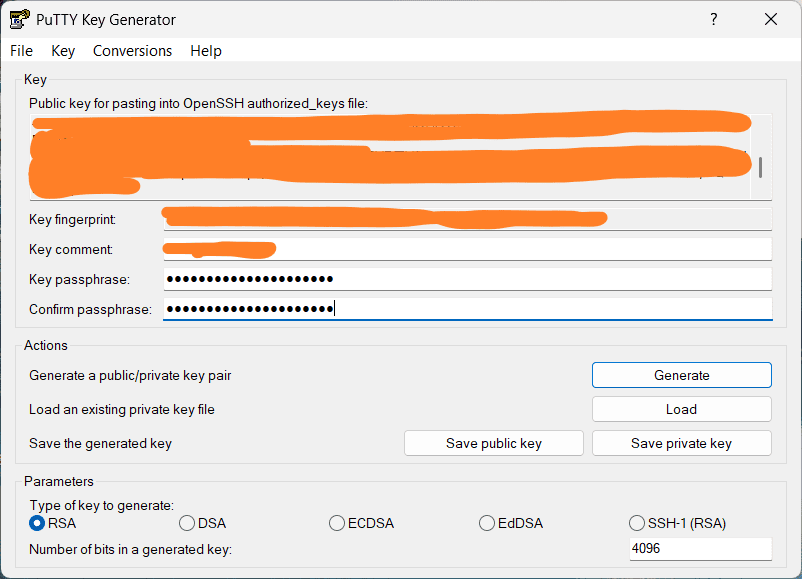Click the 'Key fingerprint' label

coord(72,219)
